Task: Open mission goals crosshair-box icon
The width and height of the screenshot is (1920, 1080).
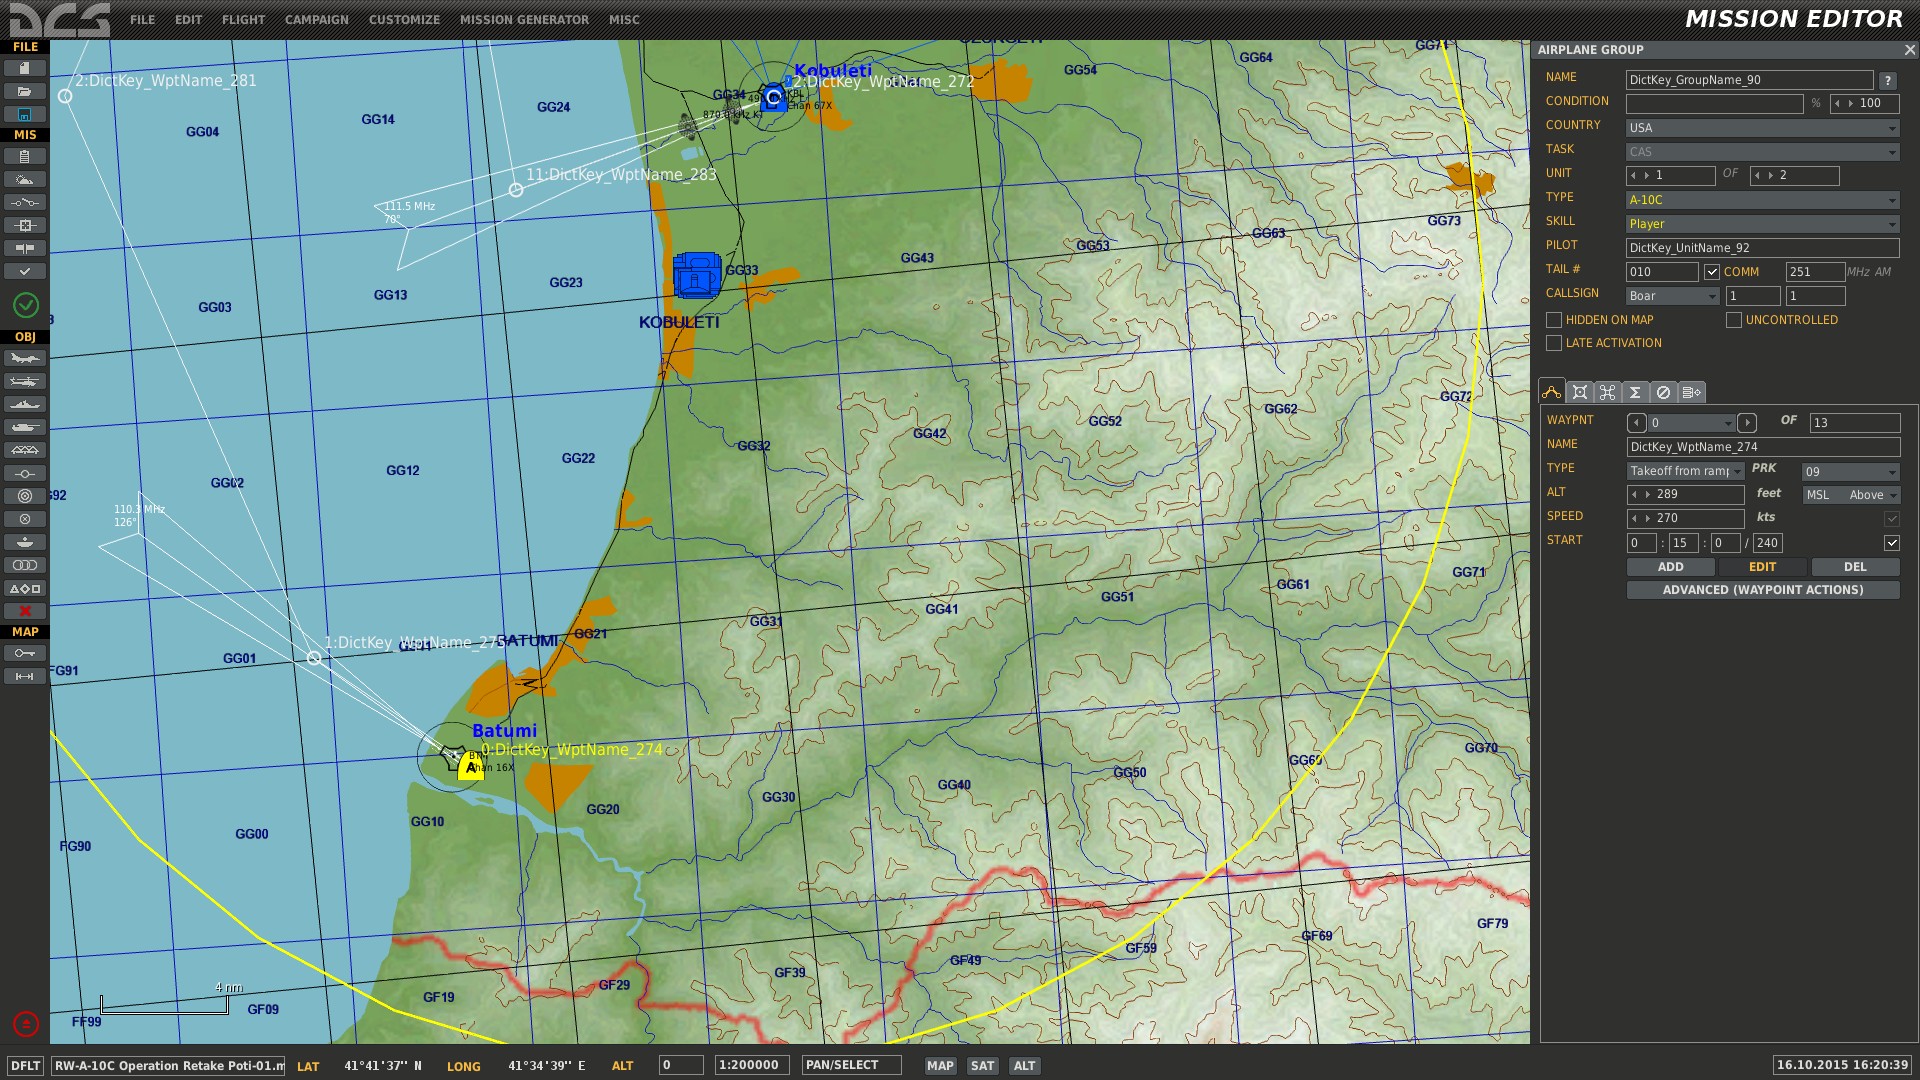Action: click(25, 225)
